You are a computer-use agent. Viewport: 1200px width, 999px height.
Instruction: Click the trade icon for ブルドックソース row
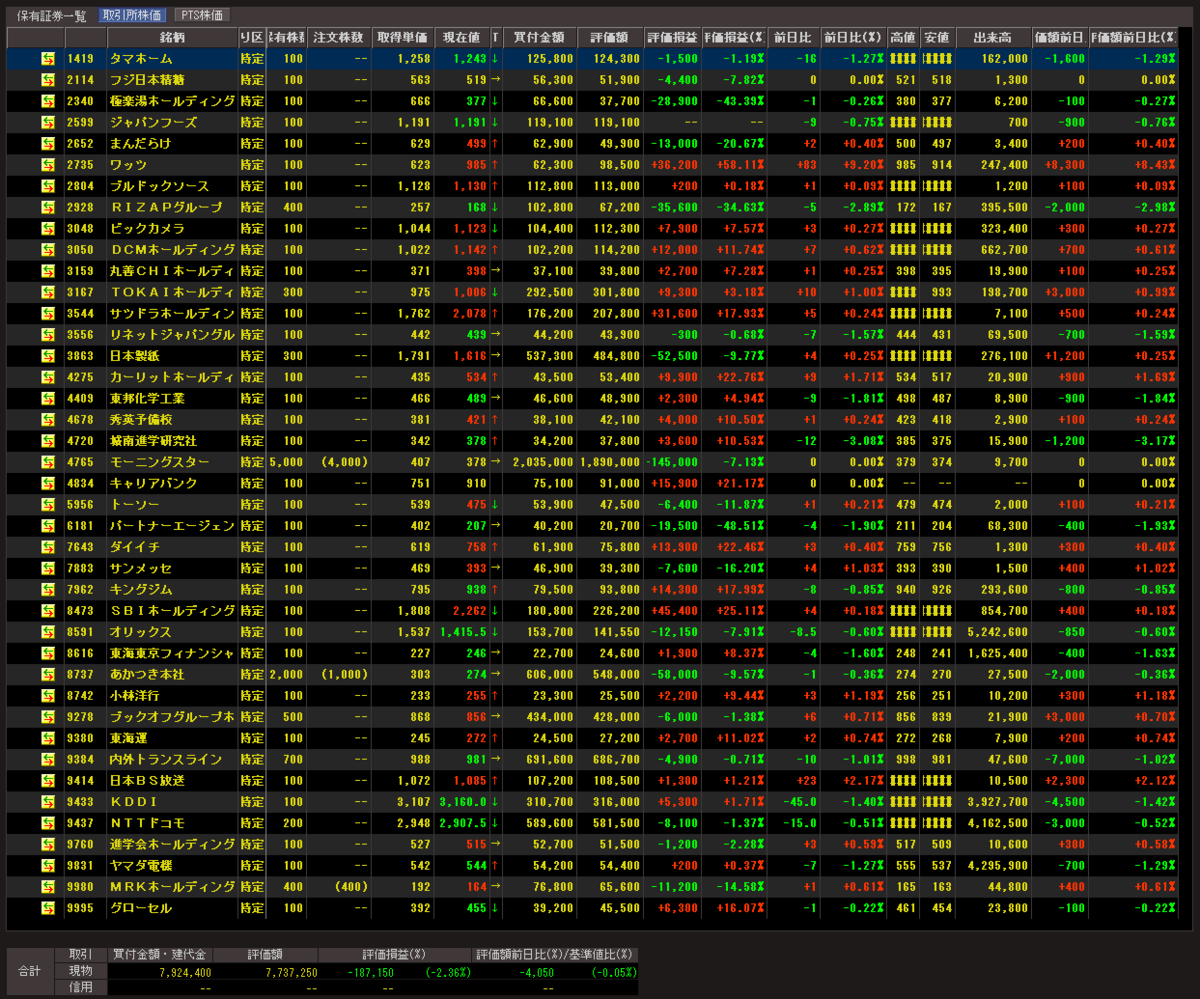[x=48, y=186]
